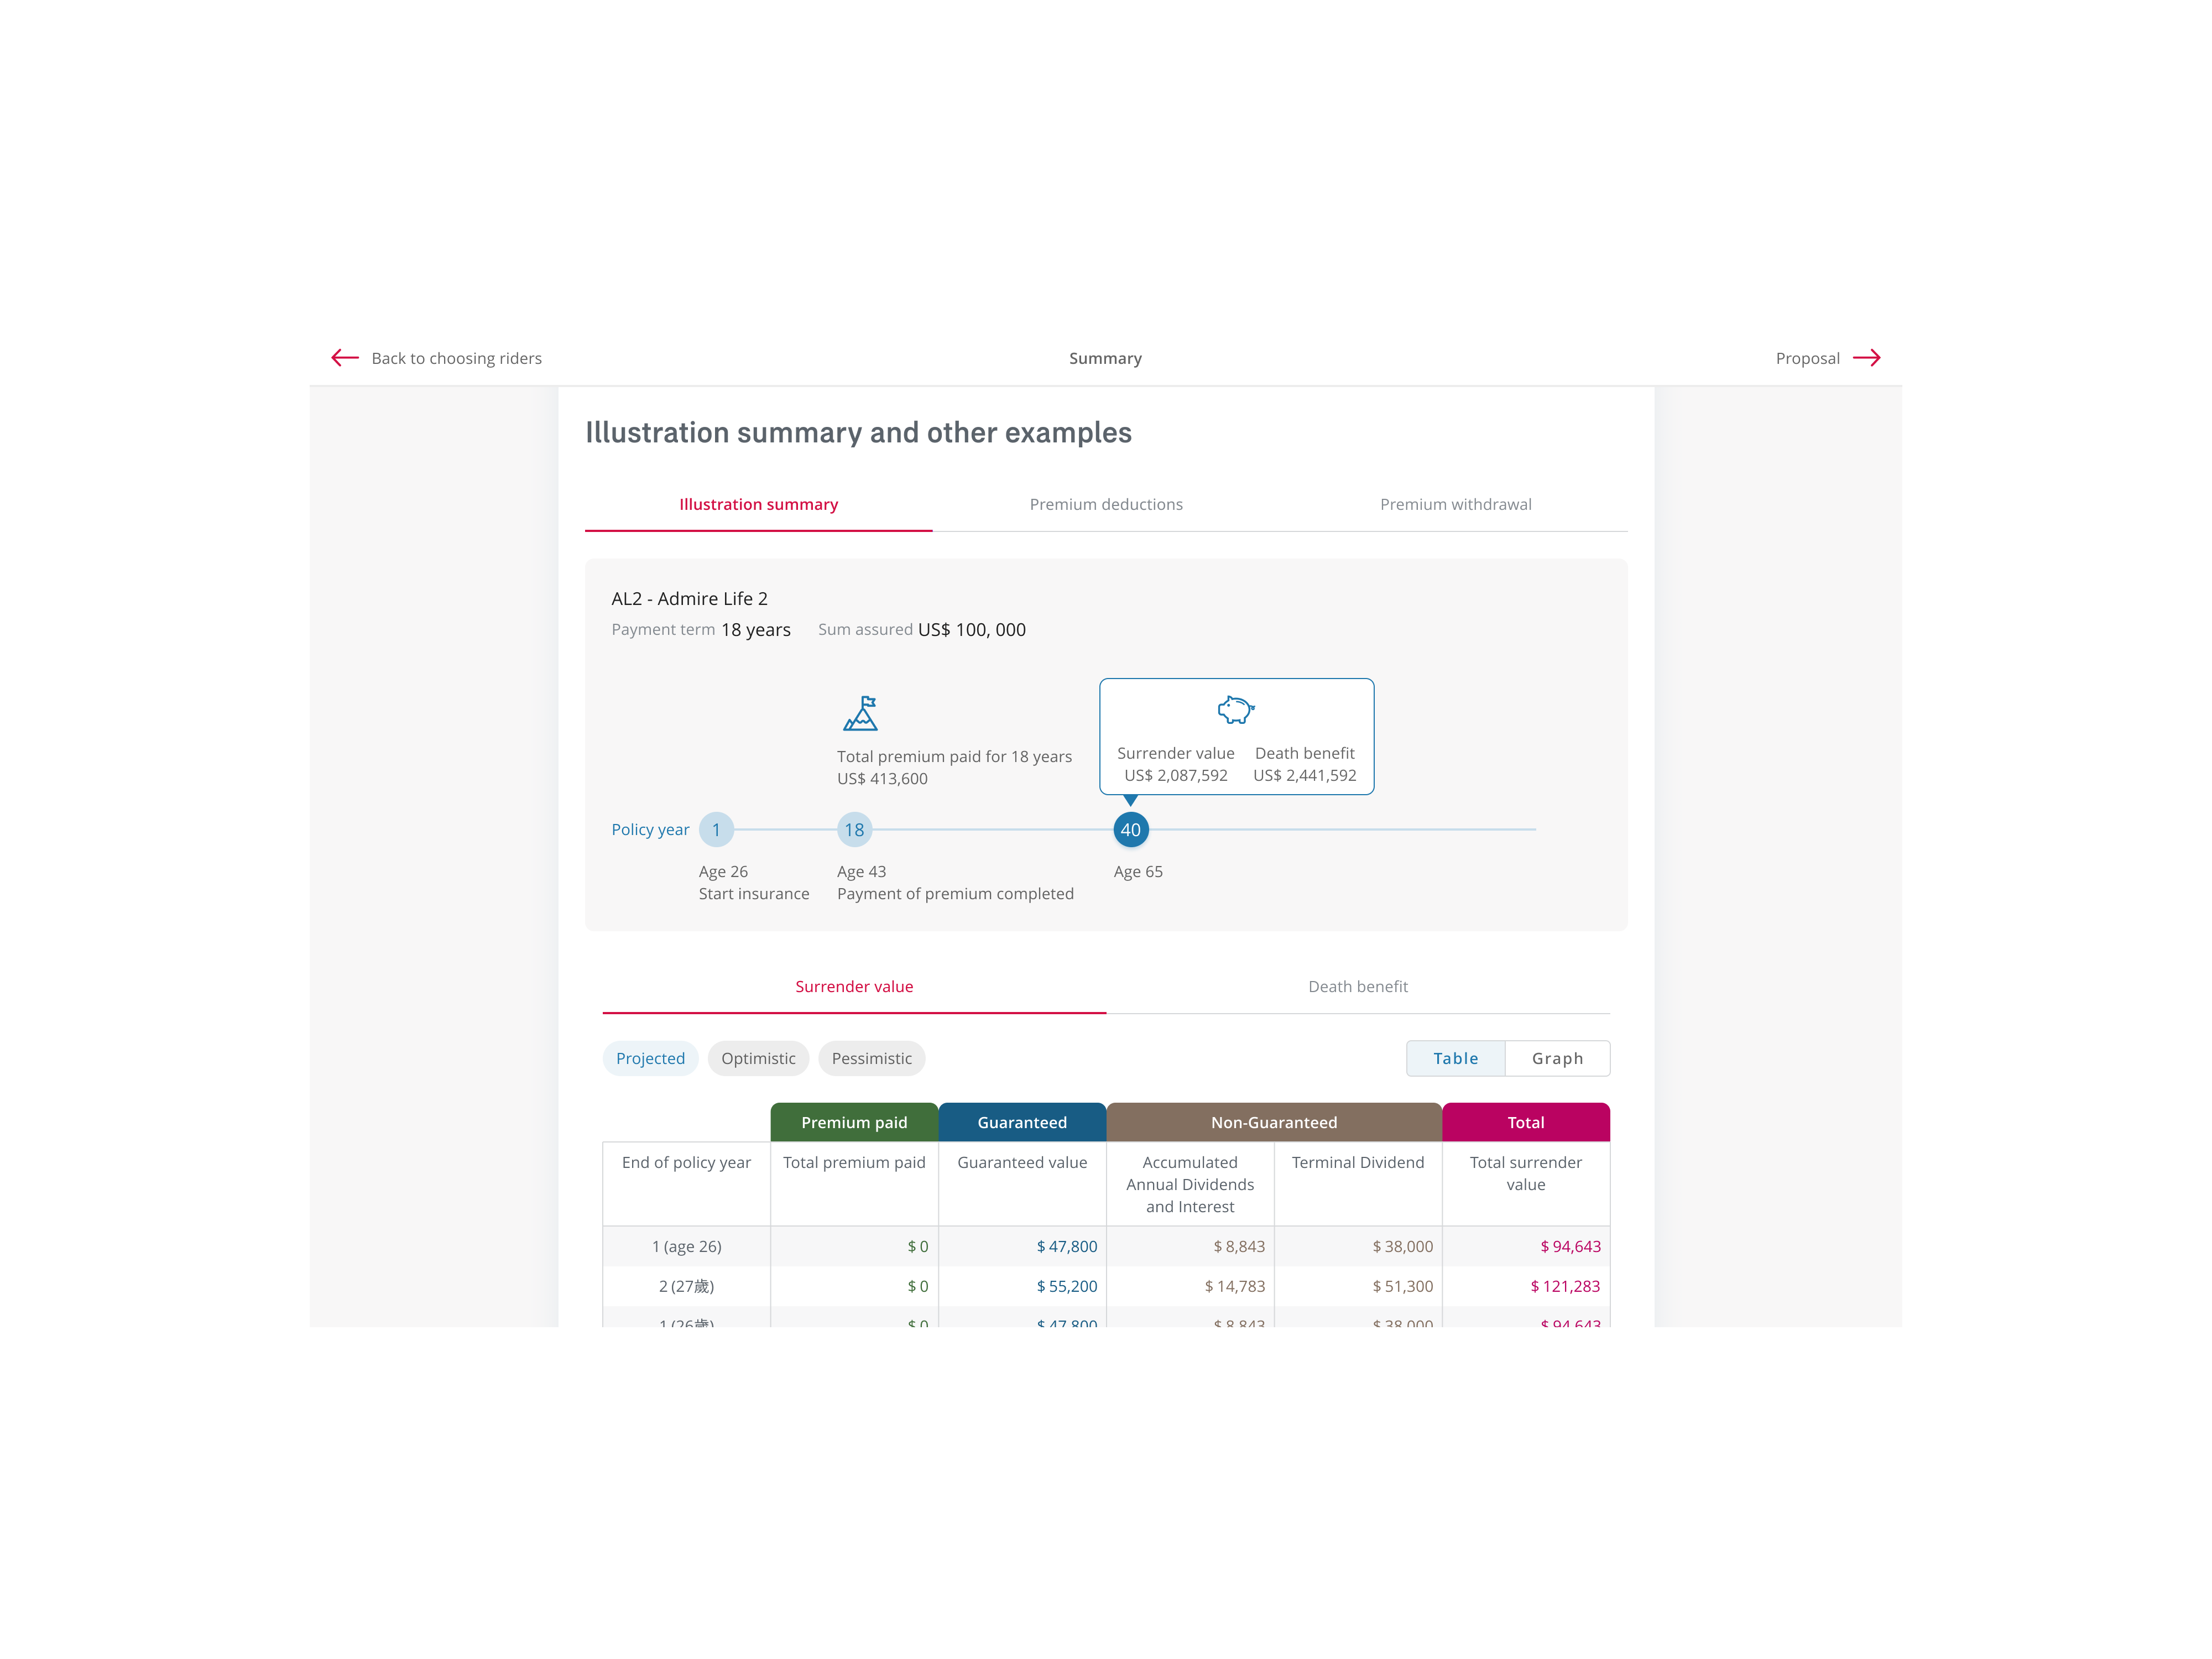Switch to Table view
Screen dimensions: 2212x1659
pyautogui.click(x=1455, y=1058)
